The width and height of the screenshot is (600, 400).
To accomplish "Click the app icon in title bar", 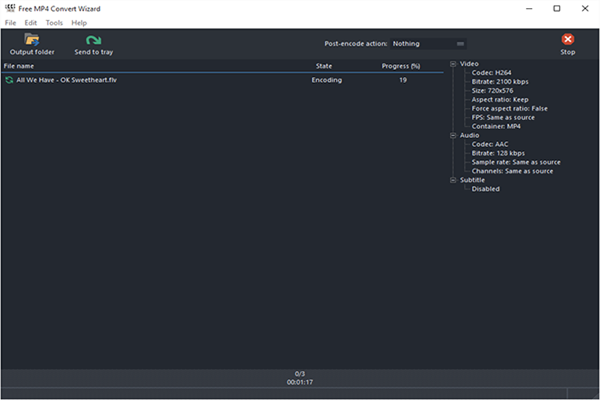I will point(10,8).
